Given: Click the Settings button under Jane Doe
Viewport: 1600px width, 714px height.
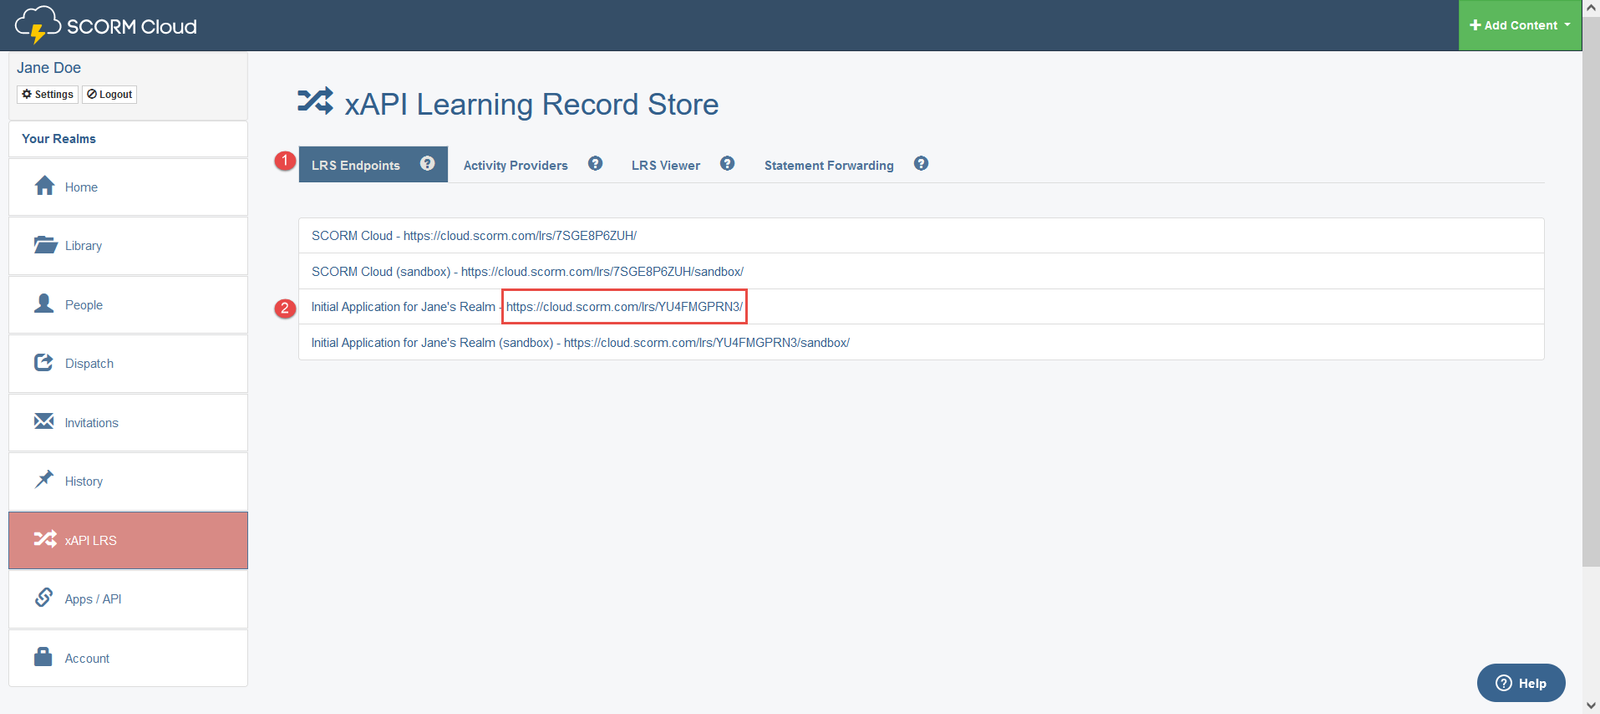Looking at the screenshot, I should [x=48, y=94].
